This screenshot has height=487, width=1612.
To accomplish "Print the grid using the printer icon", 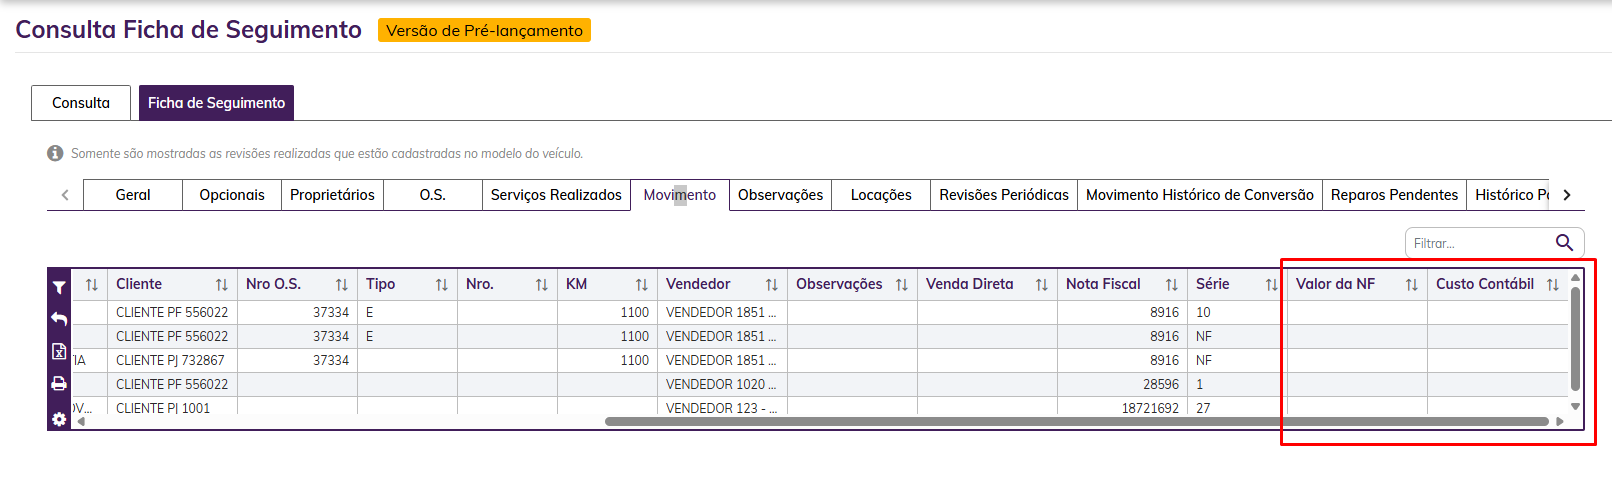I will tap(59, 383).
